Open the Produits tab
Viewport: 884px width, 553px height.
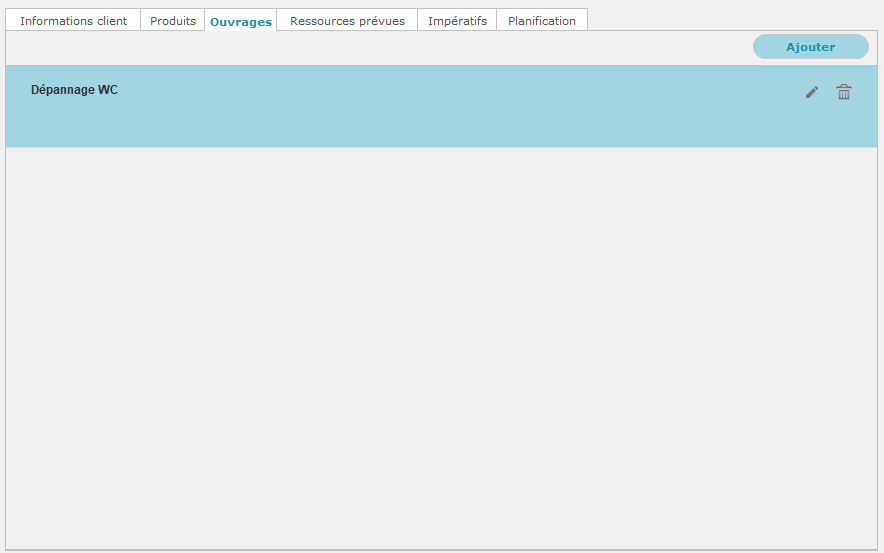coord(173,21)
